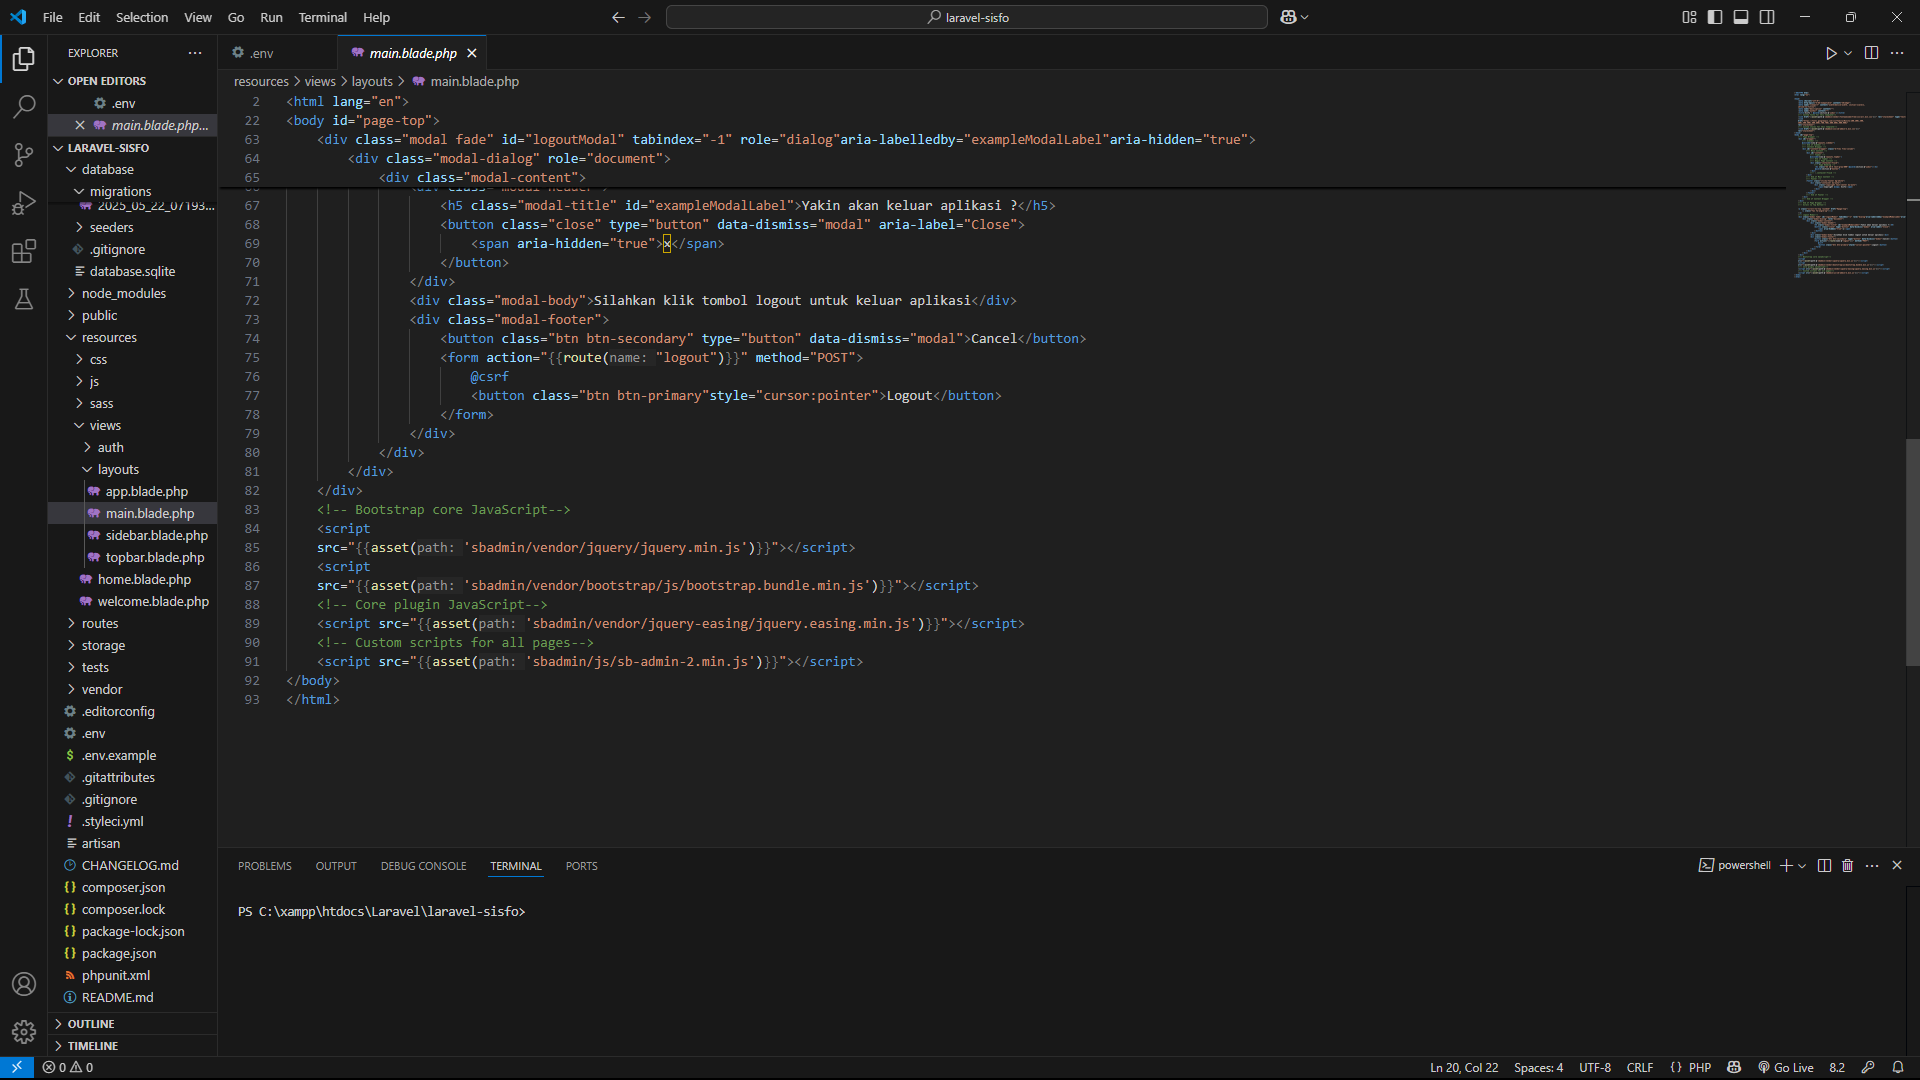Toggle the bottom Panel layout button

tap(1741, 17)
